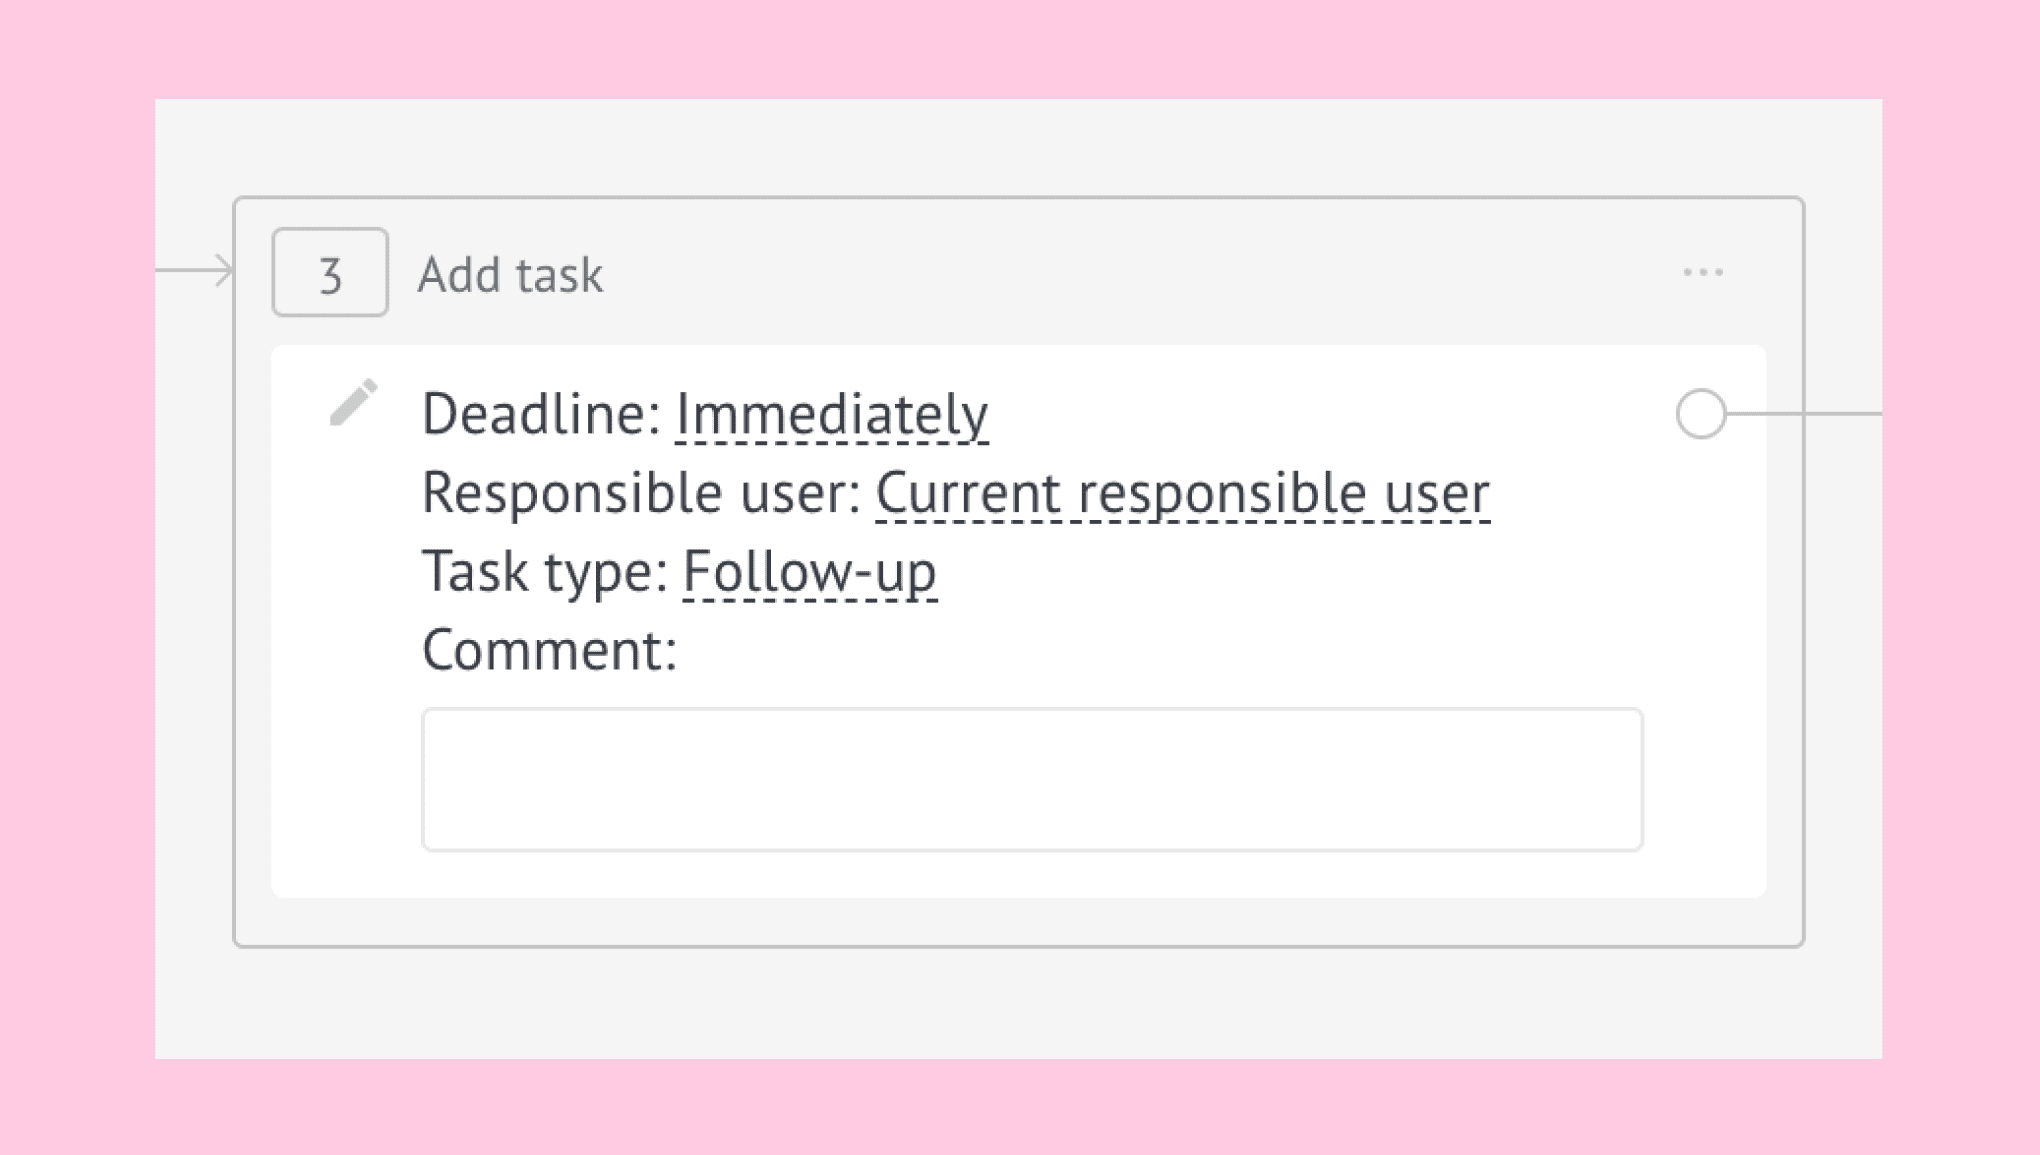The height and width of the screenshot is (1155, 2040).
Task: Click the Task type label
Action: 545,572
